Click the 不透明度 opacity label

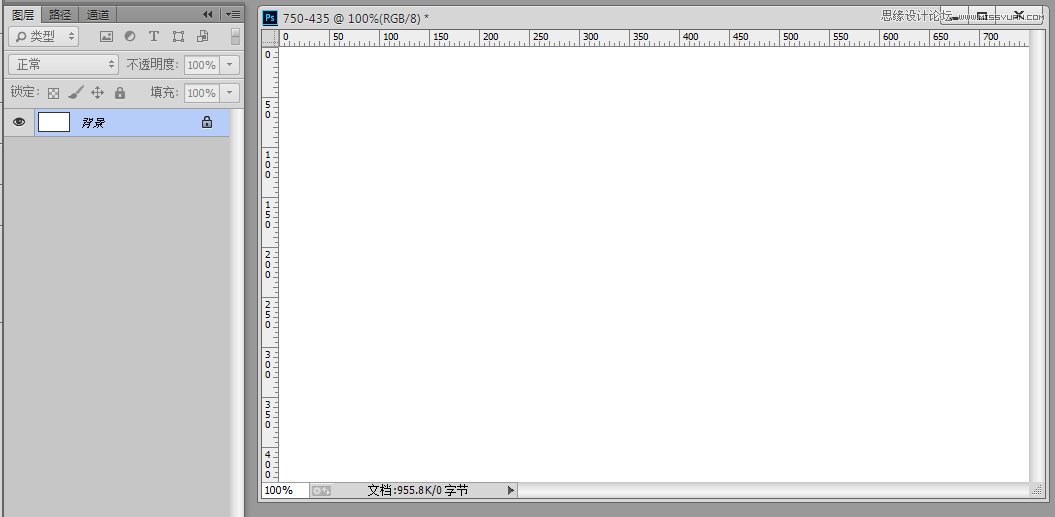point(152,65)
